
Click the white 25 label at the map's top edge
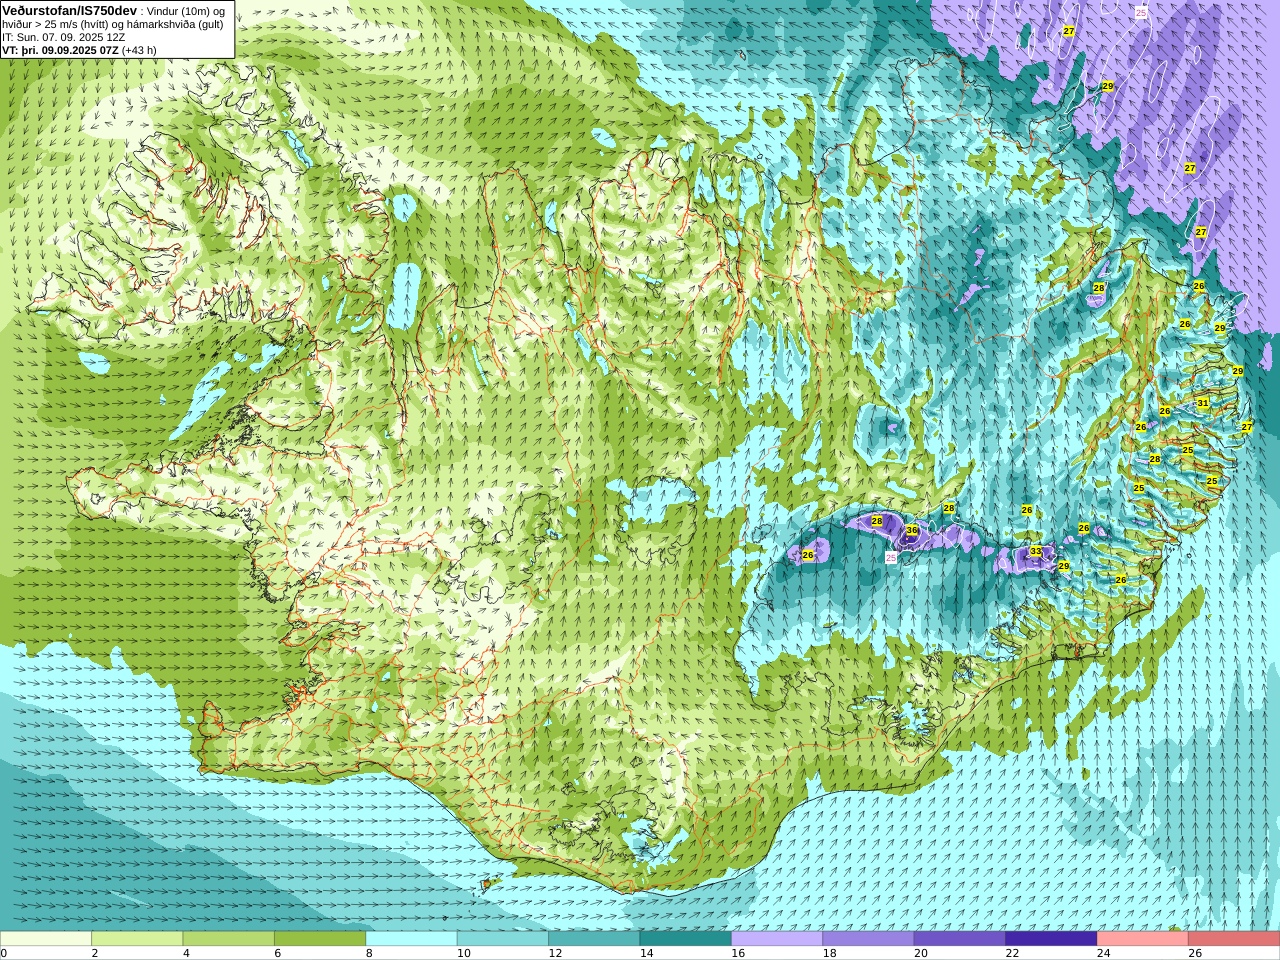point(1141,12)
